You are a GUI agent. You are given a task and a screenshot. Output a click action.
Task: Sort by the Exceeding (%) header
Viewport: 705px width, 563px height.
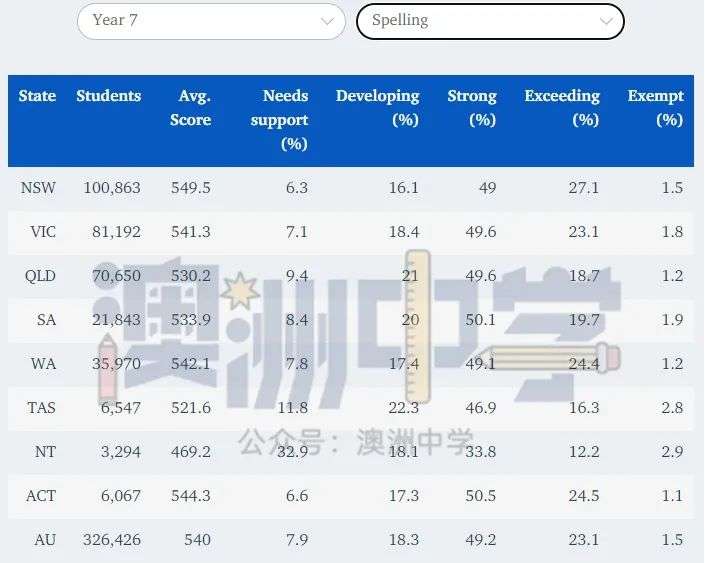[x=562, y=108]
